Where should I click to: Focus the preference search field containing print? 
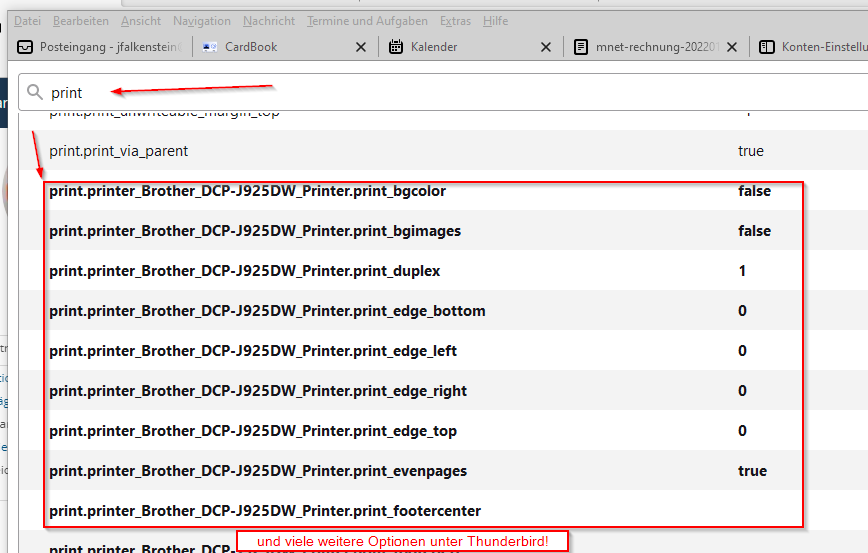[x=443, y=92]
